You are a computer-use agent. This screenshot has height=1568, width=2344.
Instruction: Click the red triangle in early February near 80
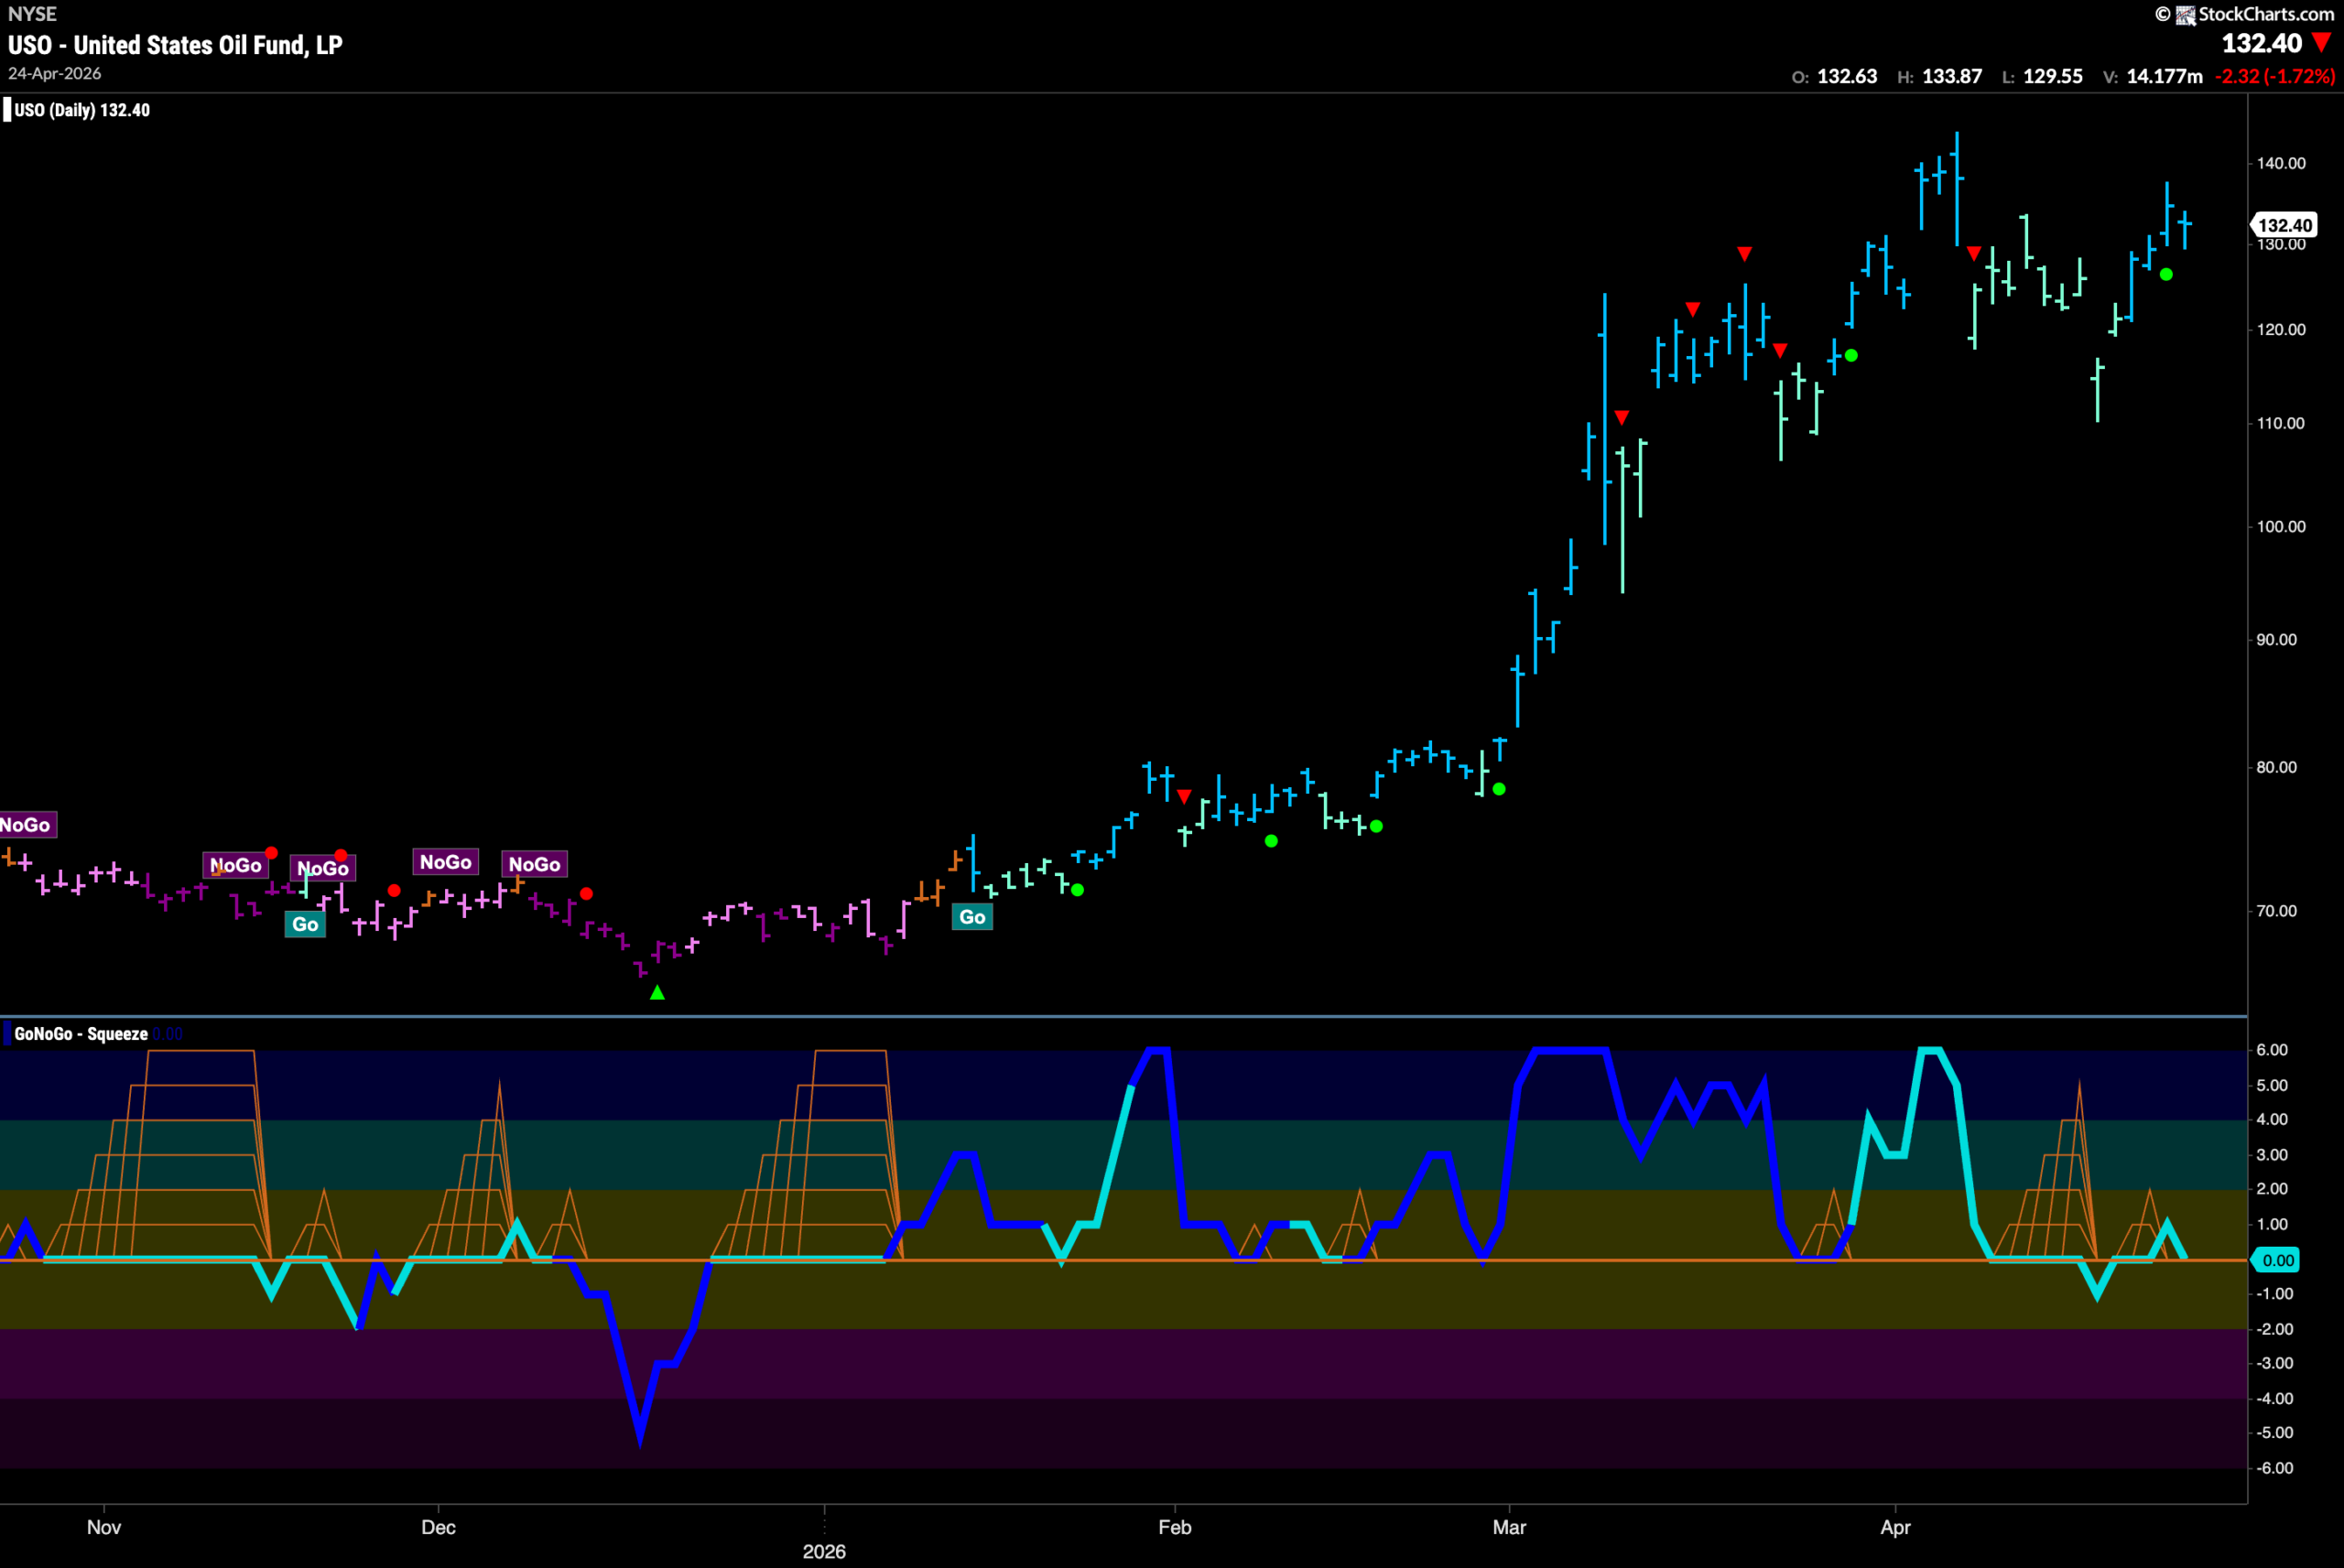1184,797
